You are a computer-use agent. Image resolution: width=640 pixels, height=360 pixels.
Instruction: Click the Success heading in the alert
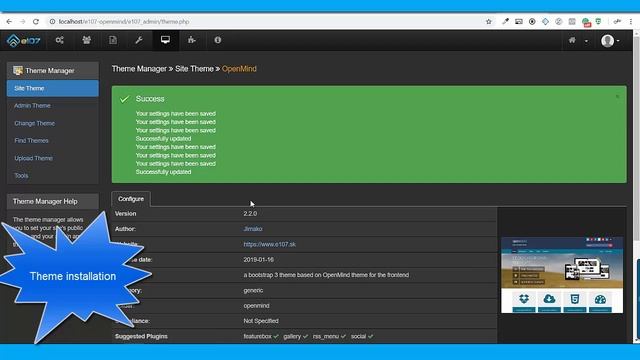pyautogui.click(x=150, y=99)
